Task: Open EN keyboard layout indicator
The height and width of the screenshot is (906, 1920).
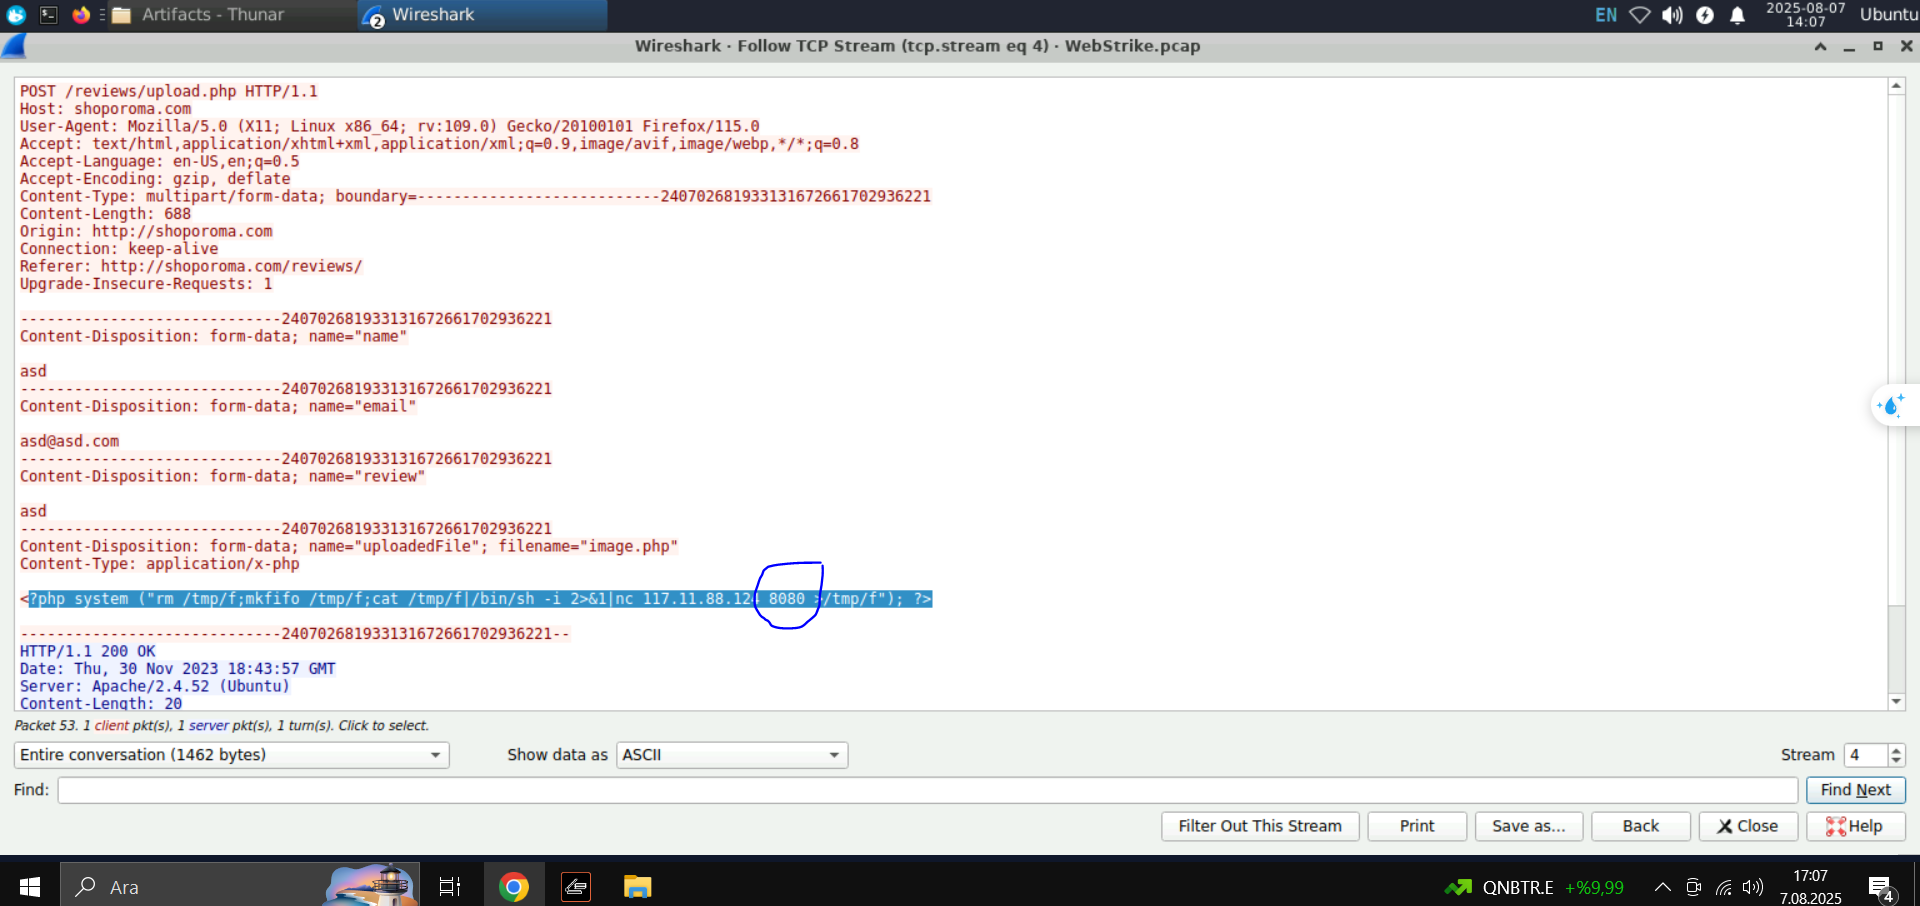Action: coord(1605,15)
